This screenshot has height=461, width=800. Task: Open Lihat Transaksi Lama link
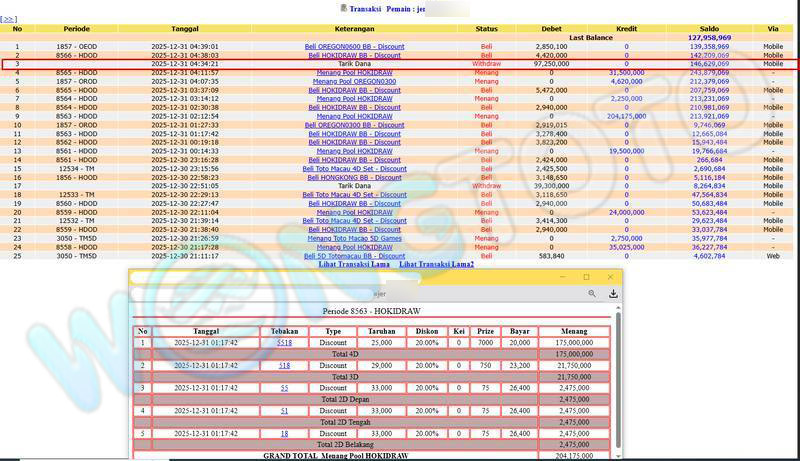(353, 264)
